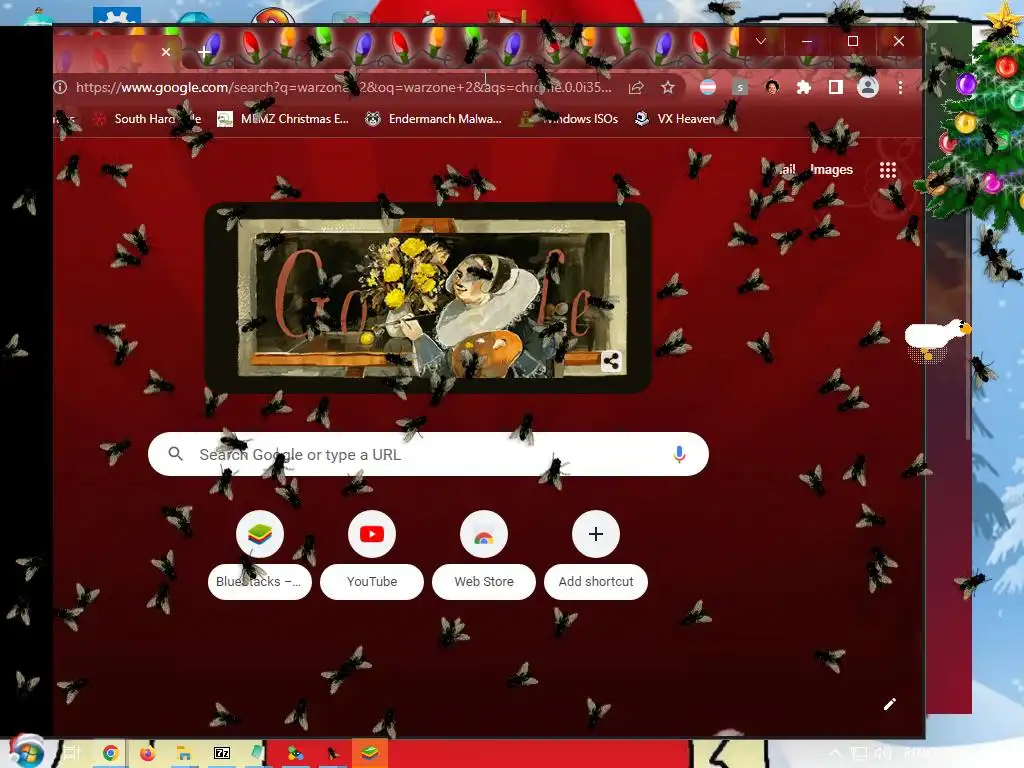Viewport: 1024px width, 768px height.
Task: Share this page icon in address bar
Action: pos(636,88)
